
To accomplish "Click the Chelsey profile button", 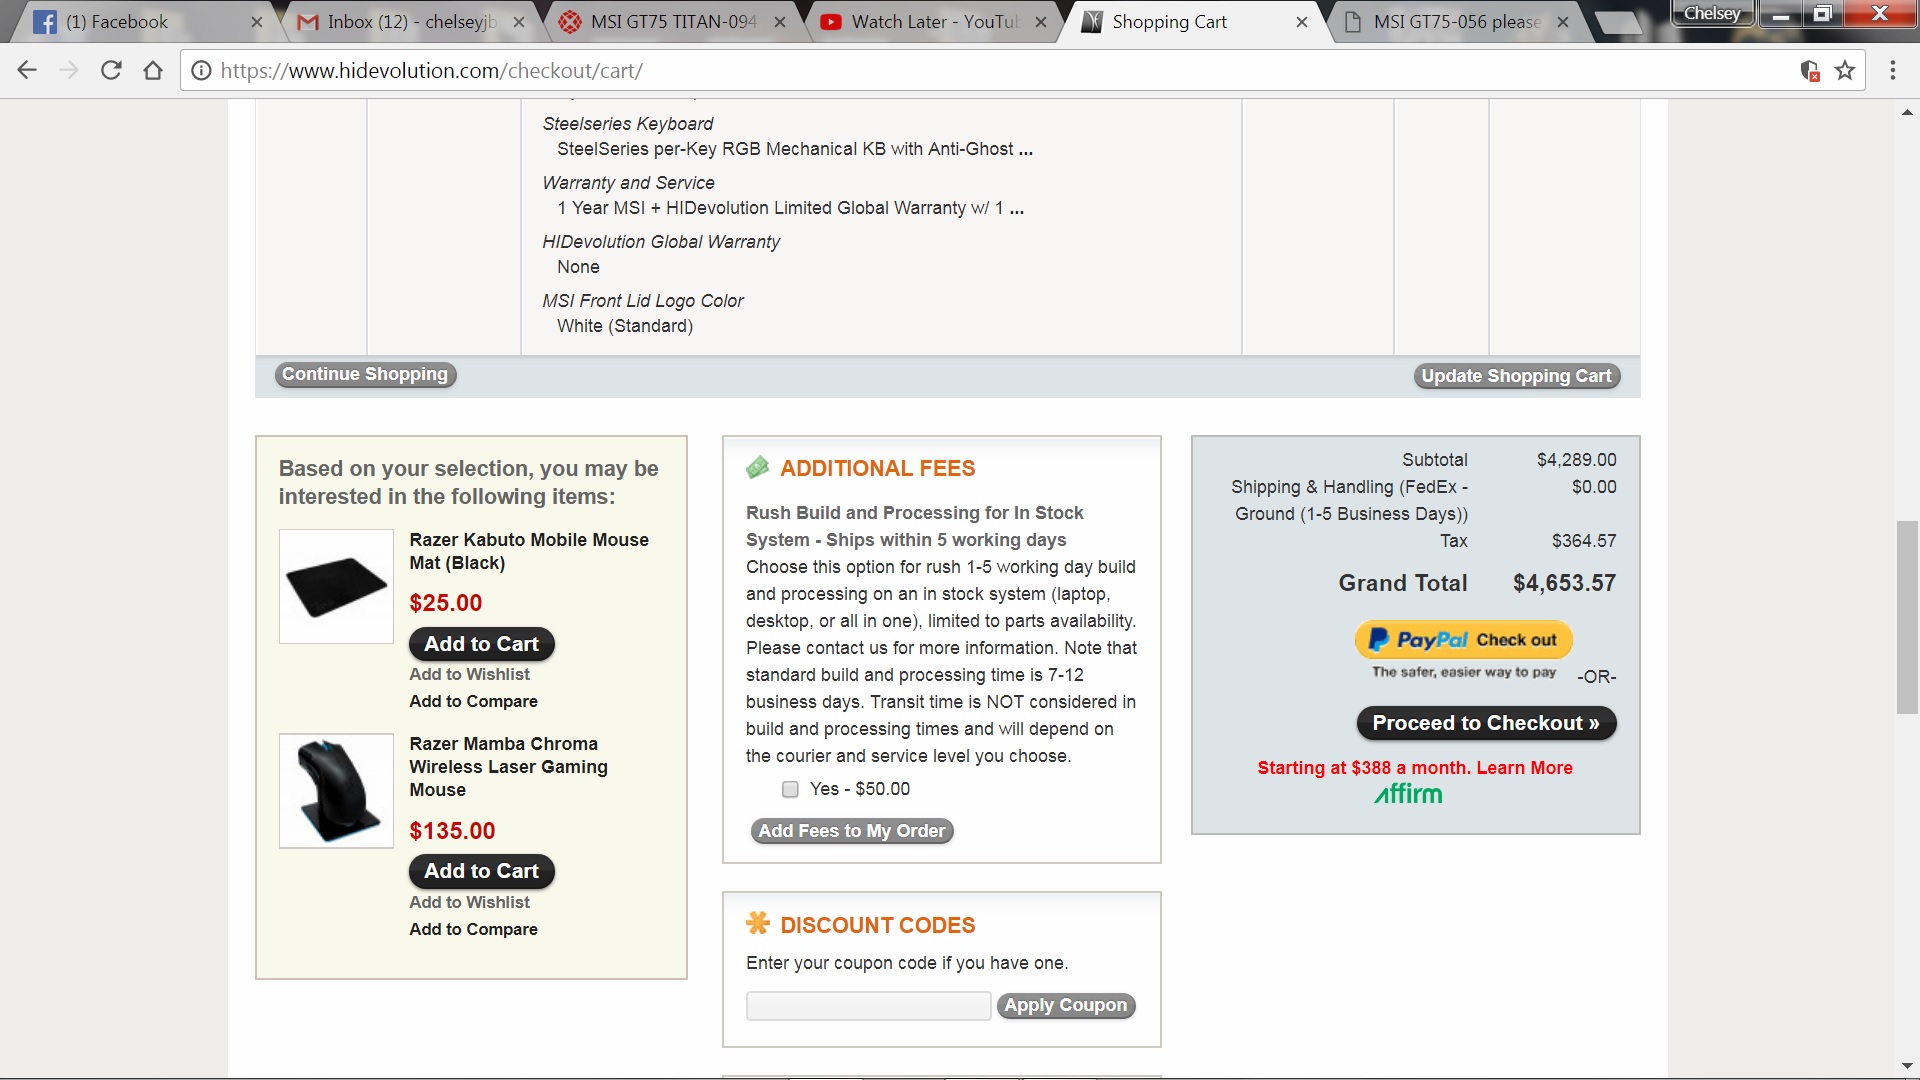I will pyautogui.click(x=1712, y=14).
